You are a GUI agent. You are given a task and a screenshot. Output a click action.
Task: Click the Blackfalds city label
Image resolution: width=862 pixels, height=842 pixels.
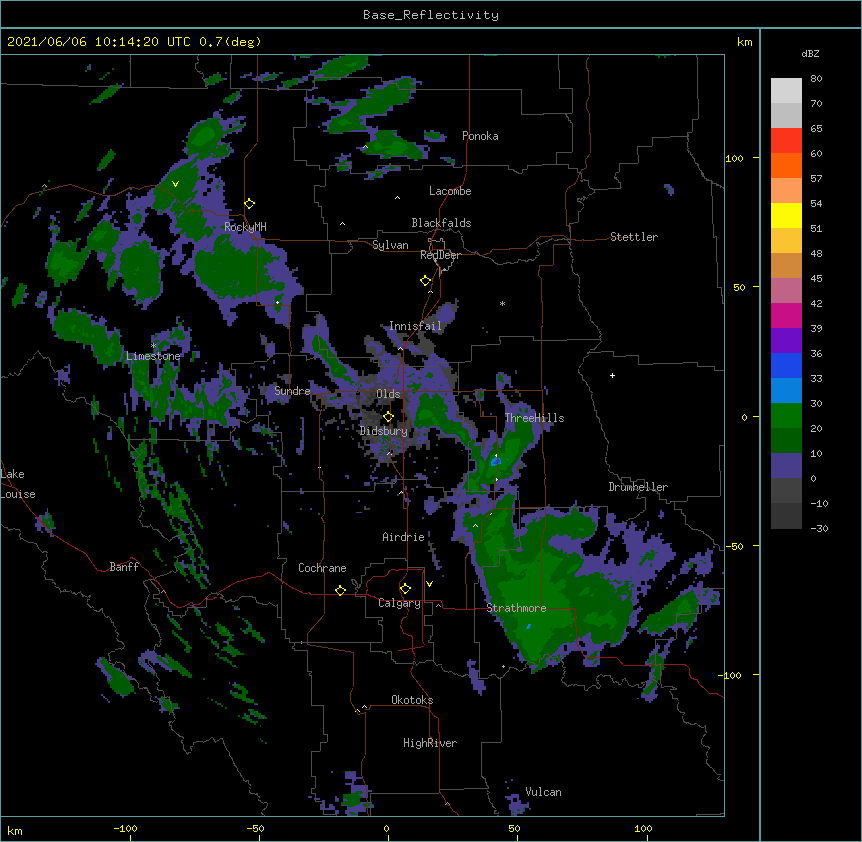(441, 223)
